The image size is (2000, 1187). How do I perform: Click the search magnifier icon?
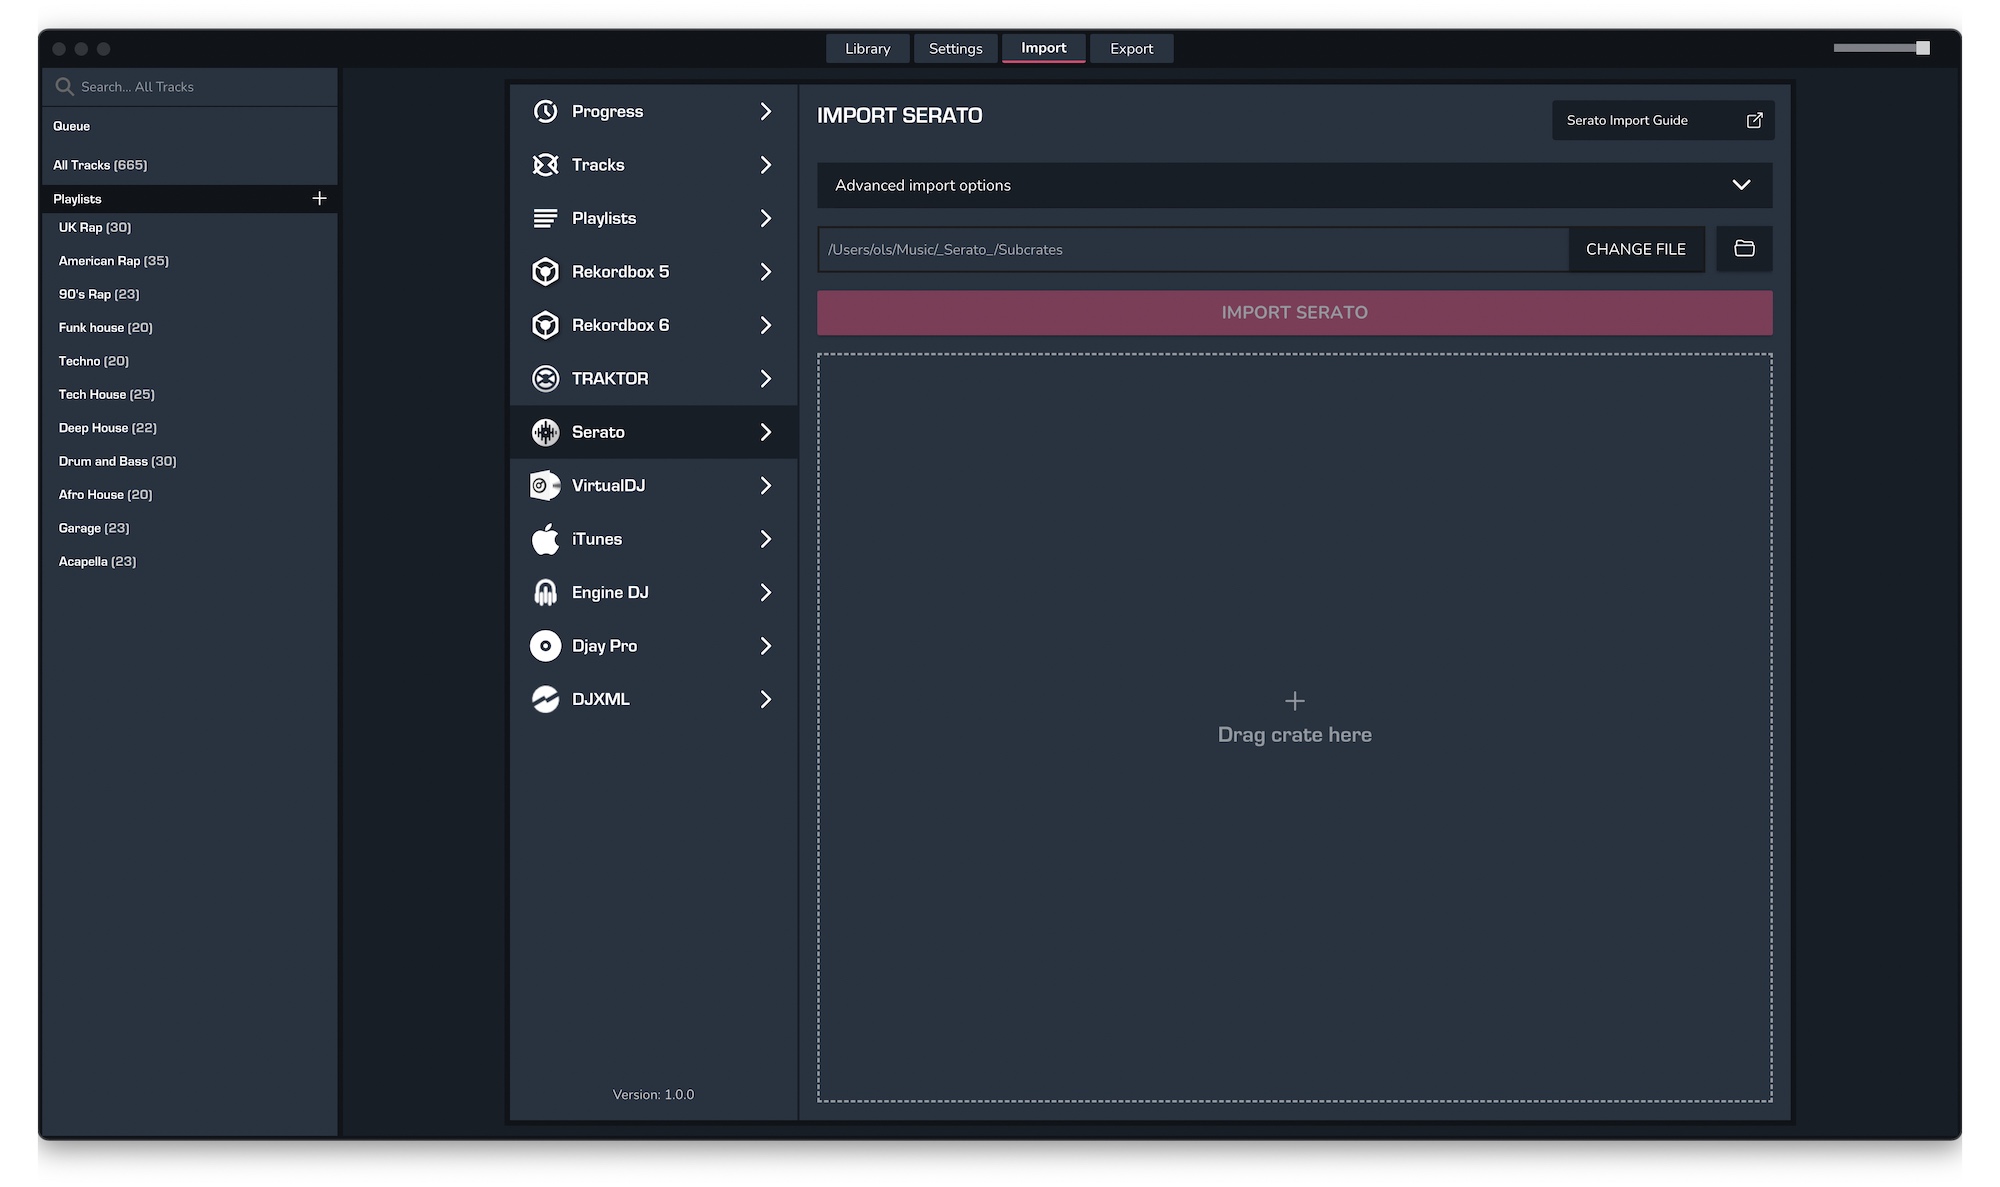[64, 87]
